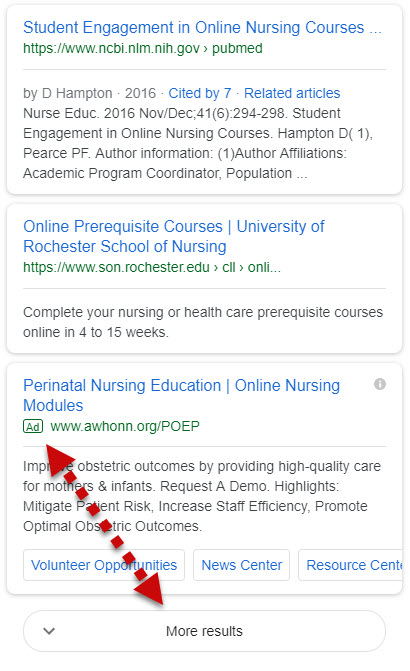Click the www.awhonn.org/POEP ad URL
This screenshot has width=410, height=671.
[125, 426]
